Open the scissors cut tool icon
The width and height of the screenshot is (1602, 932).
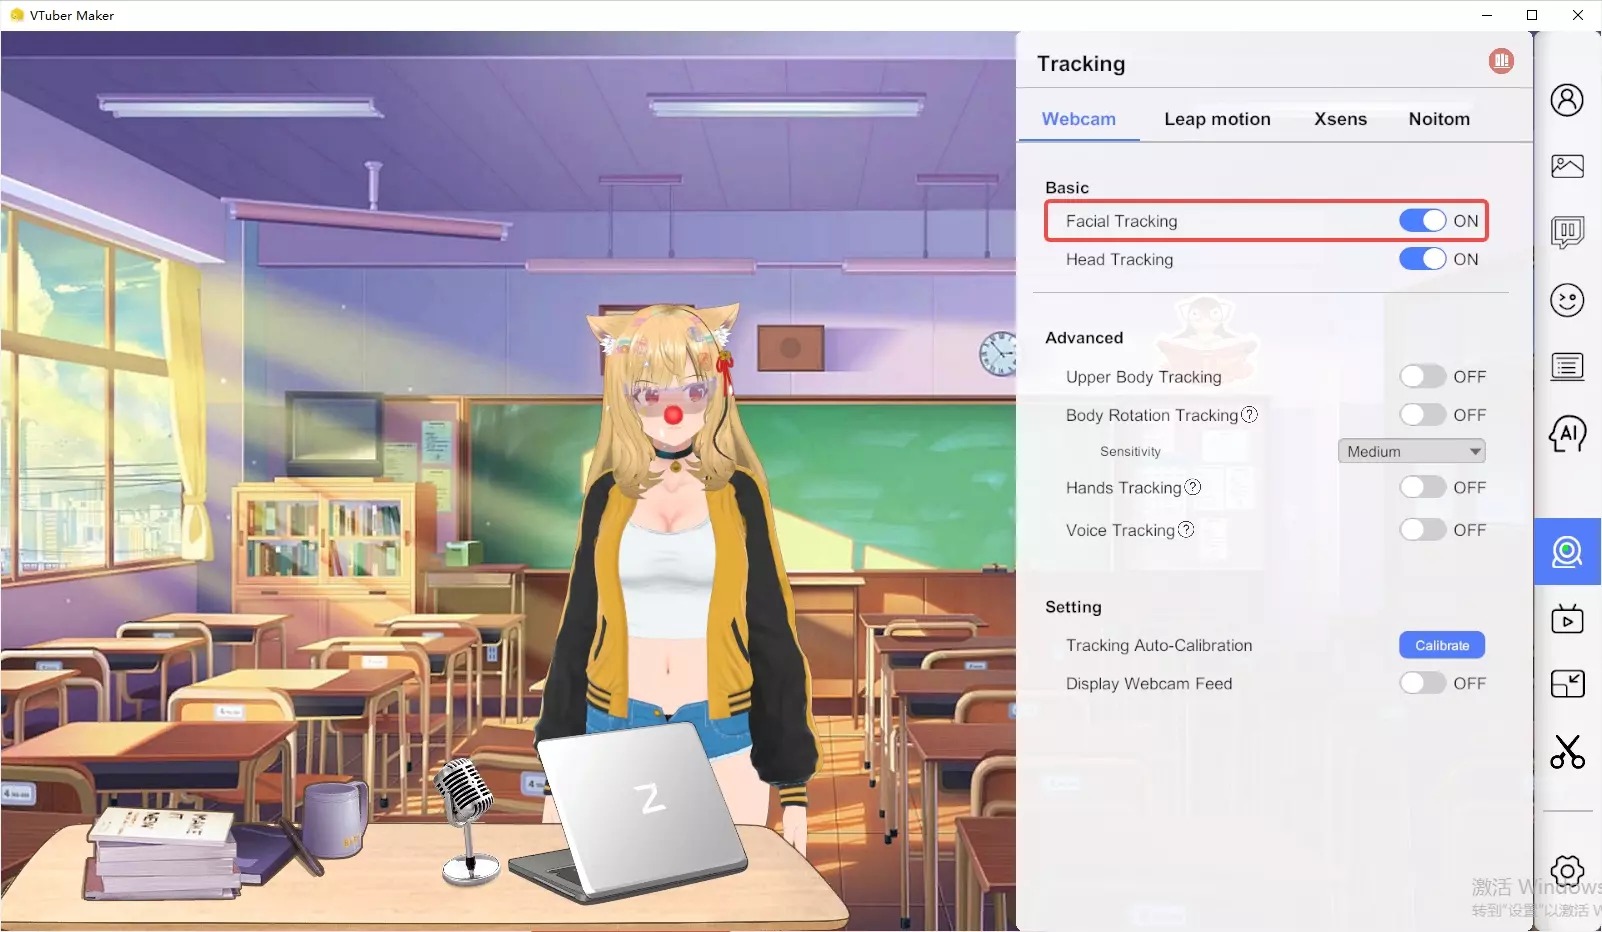pos(1567,751)
